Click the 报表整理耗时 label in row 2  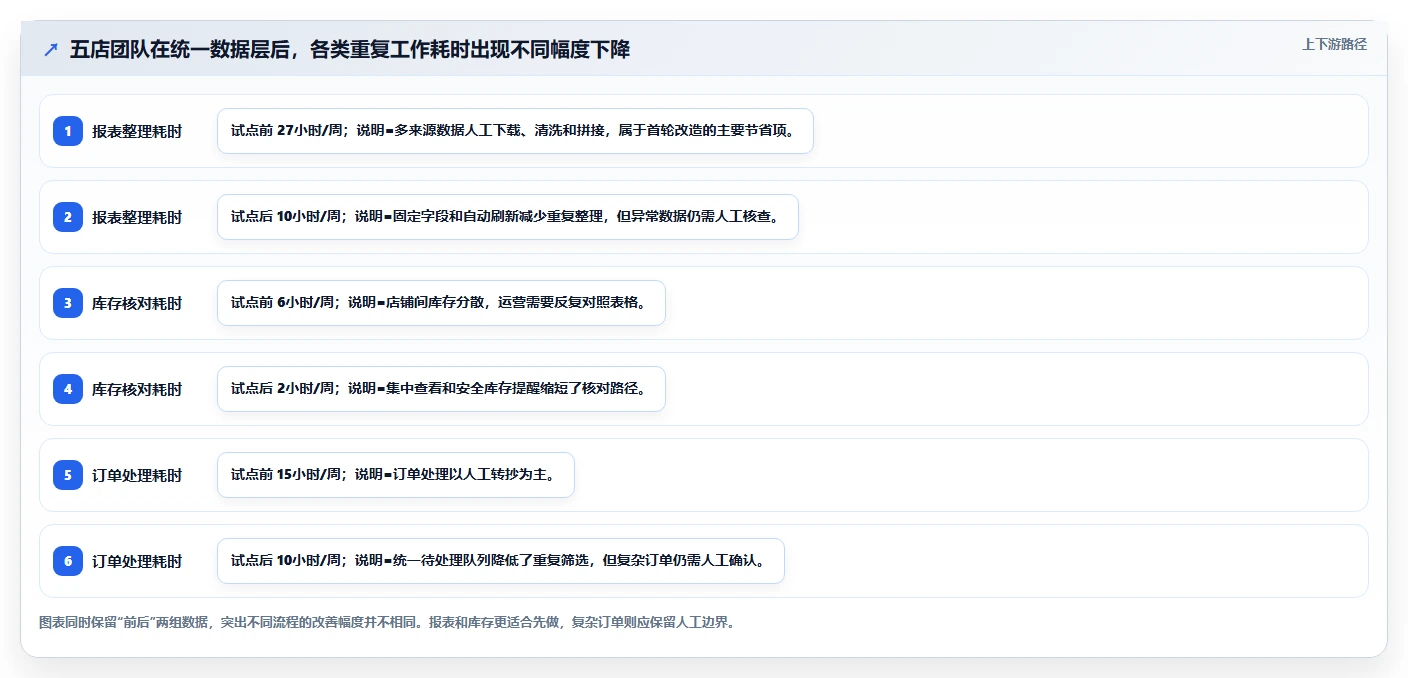click(137, 217)
